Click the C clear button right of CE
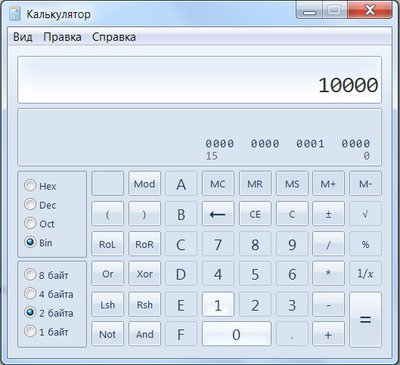Screen dimensions: 400x365 pos(292,214)
